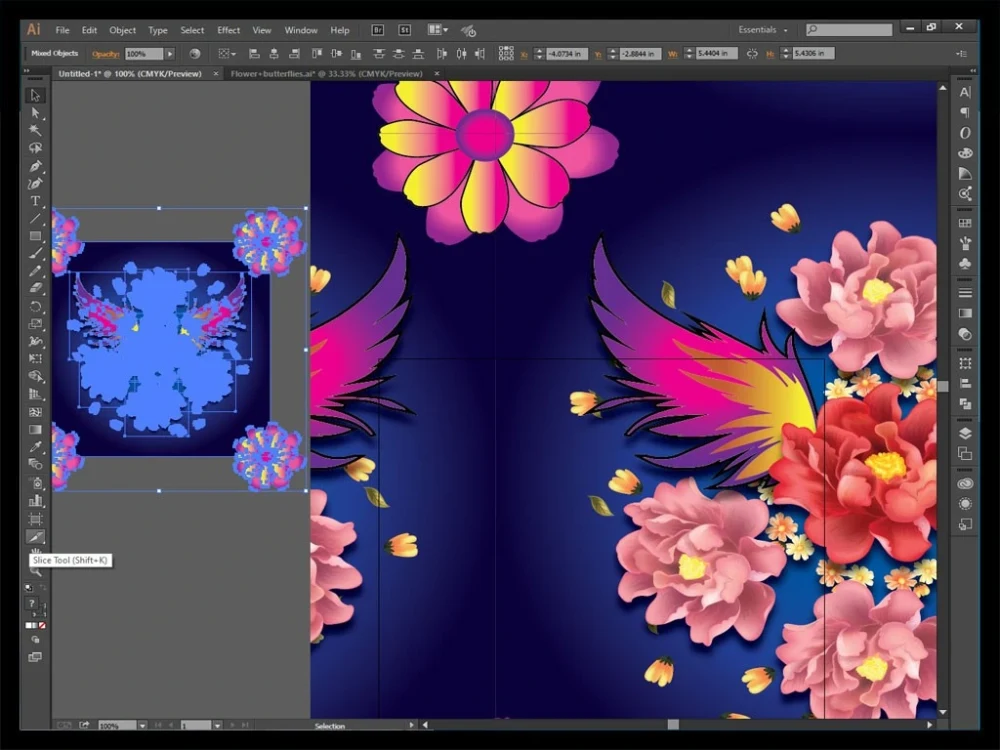Open the Symbols panel club icon
The width and height of the screenshot is (1000, 750).
coord(965,263)
